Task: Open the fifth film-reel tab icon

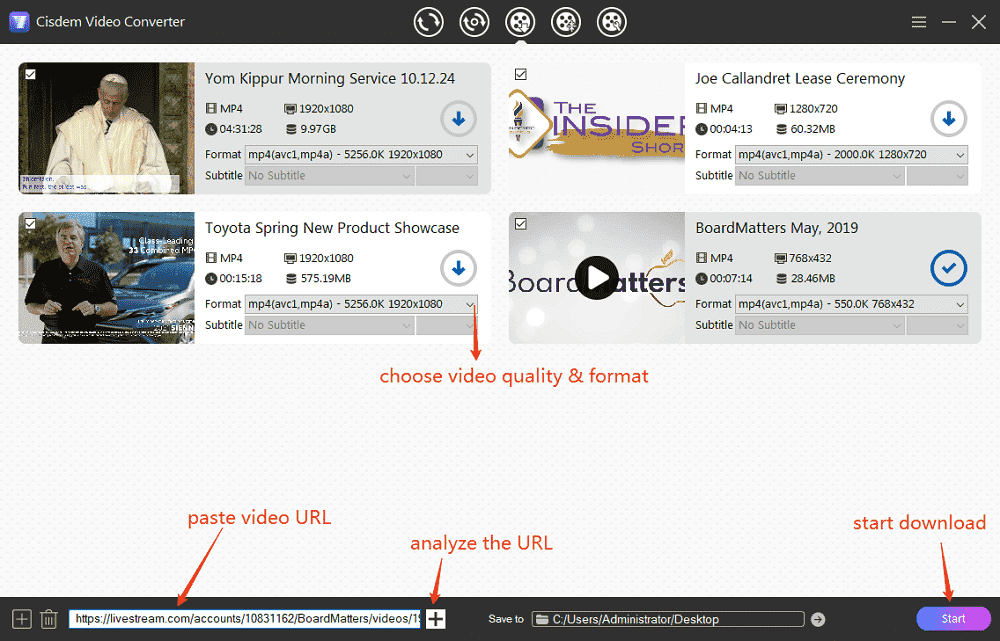Action: click(612, 22)
